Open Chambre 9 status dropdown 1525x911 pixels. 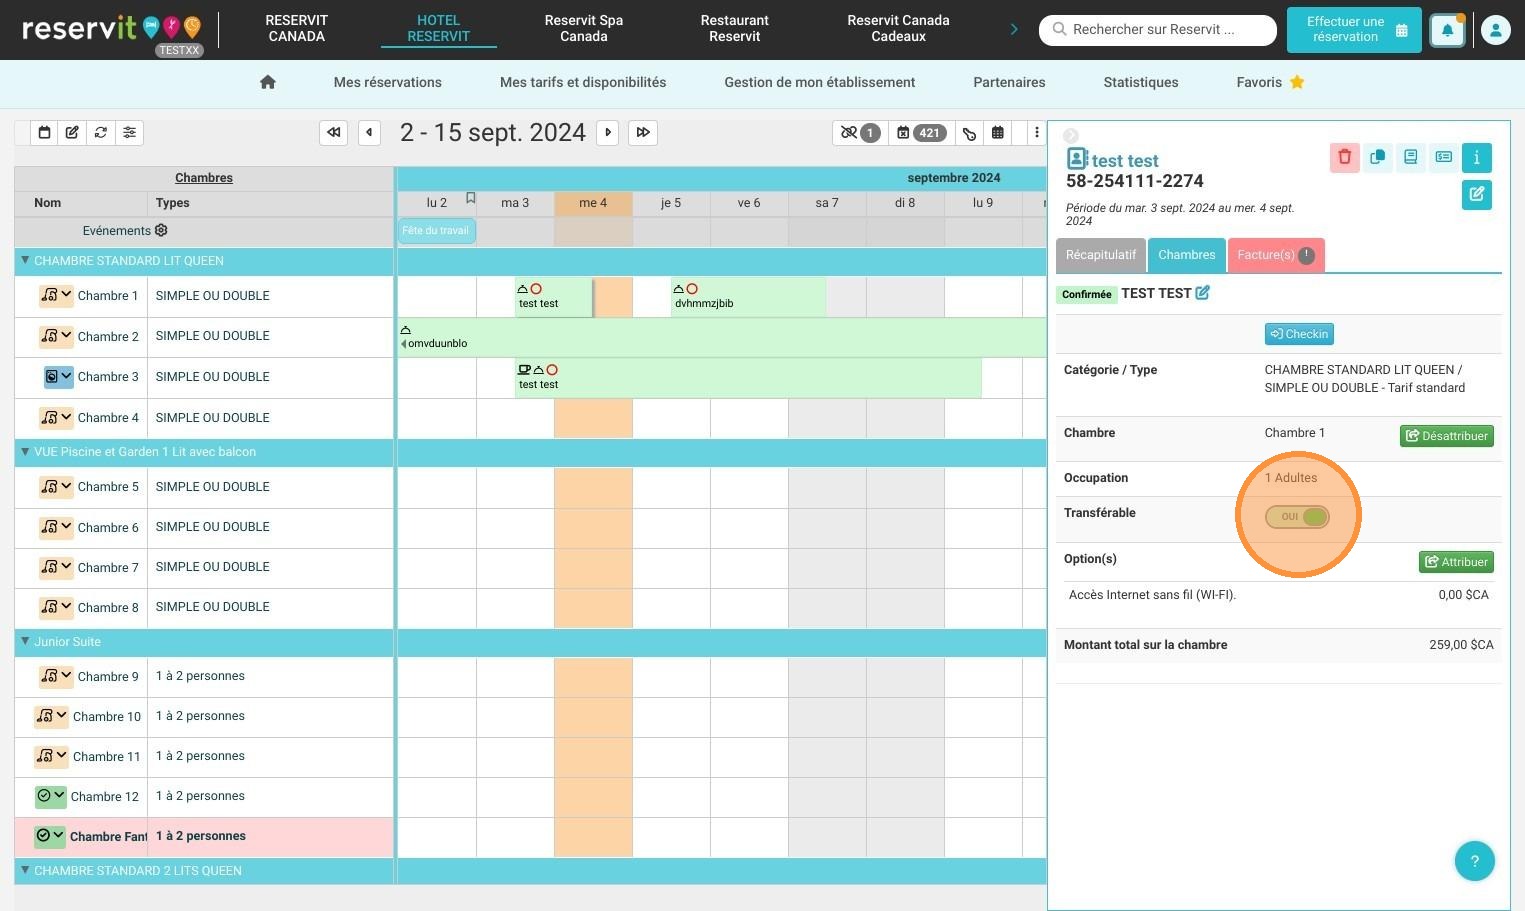(56, 676)
